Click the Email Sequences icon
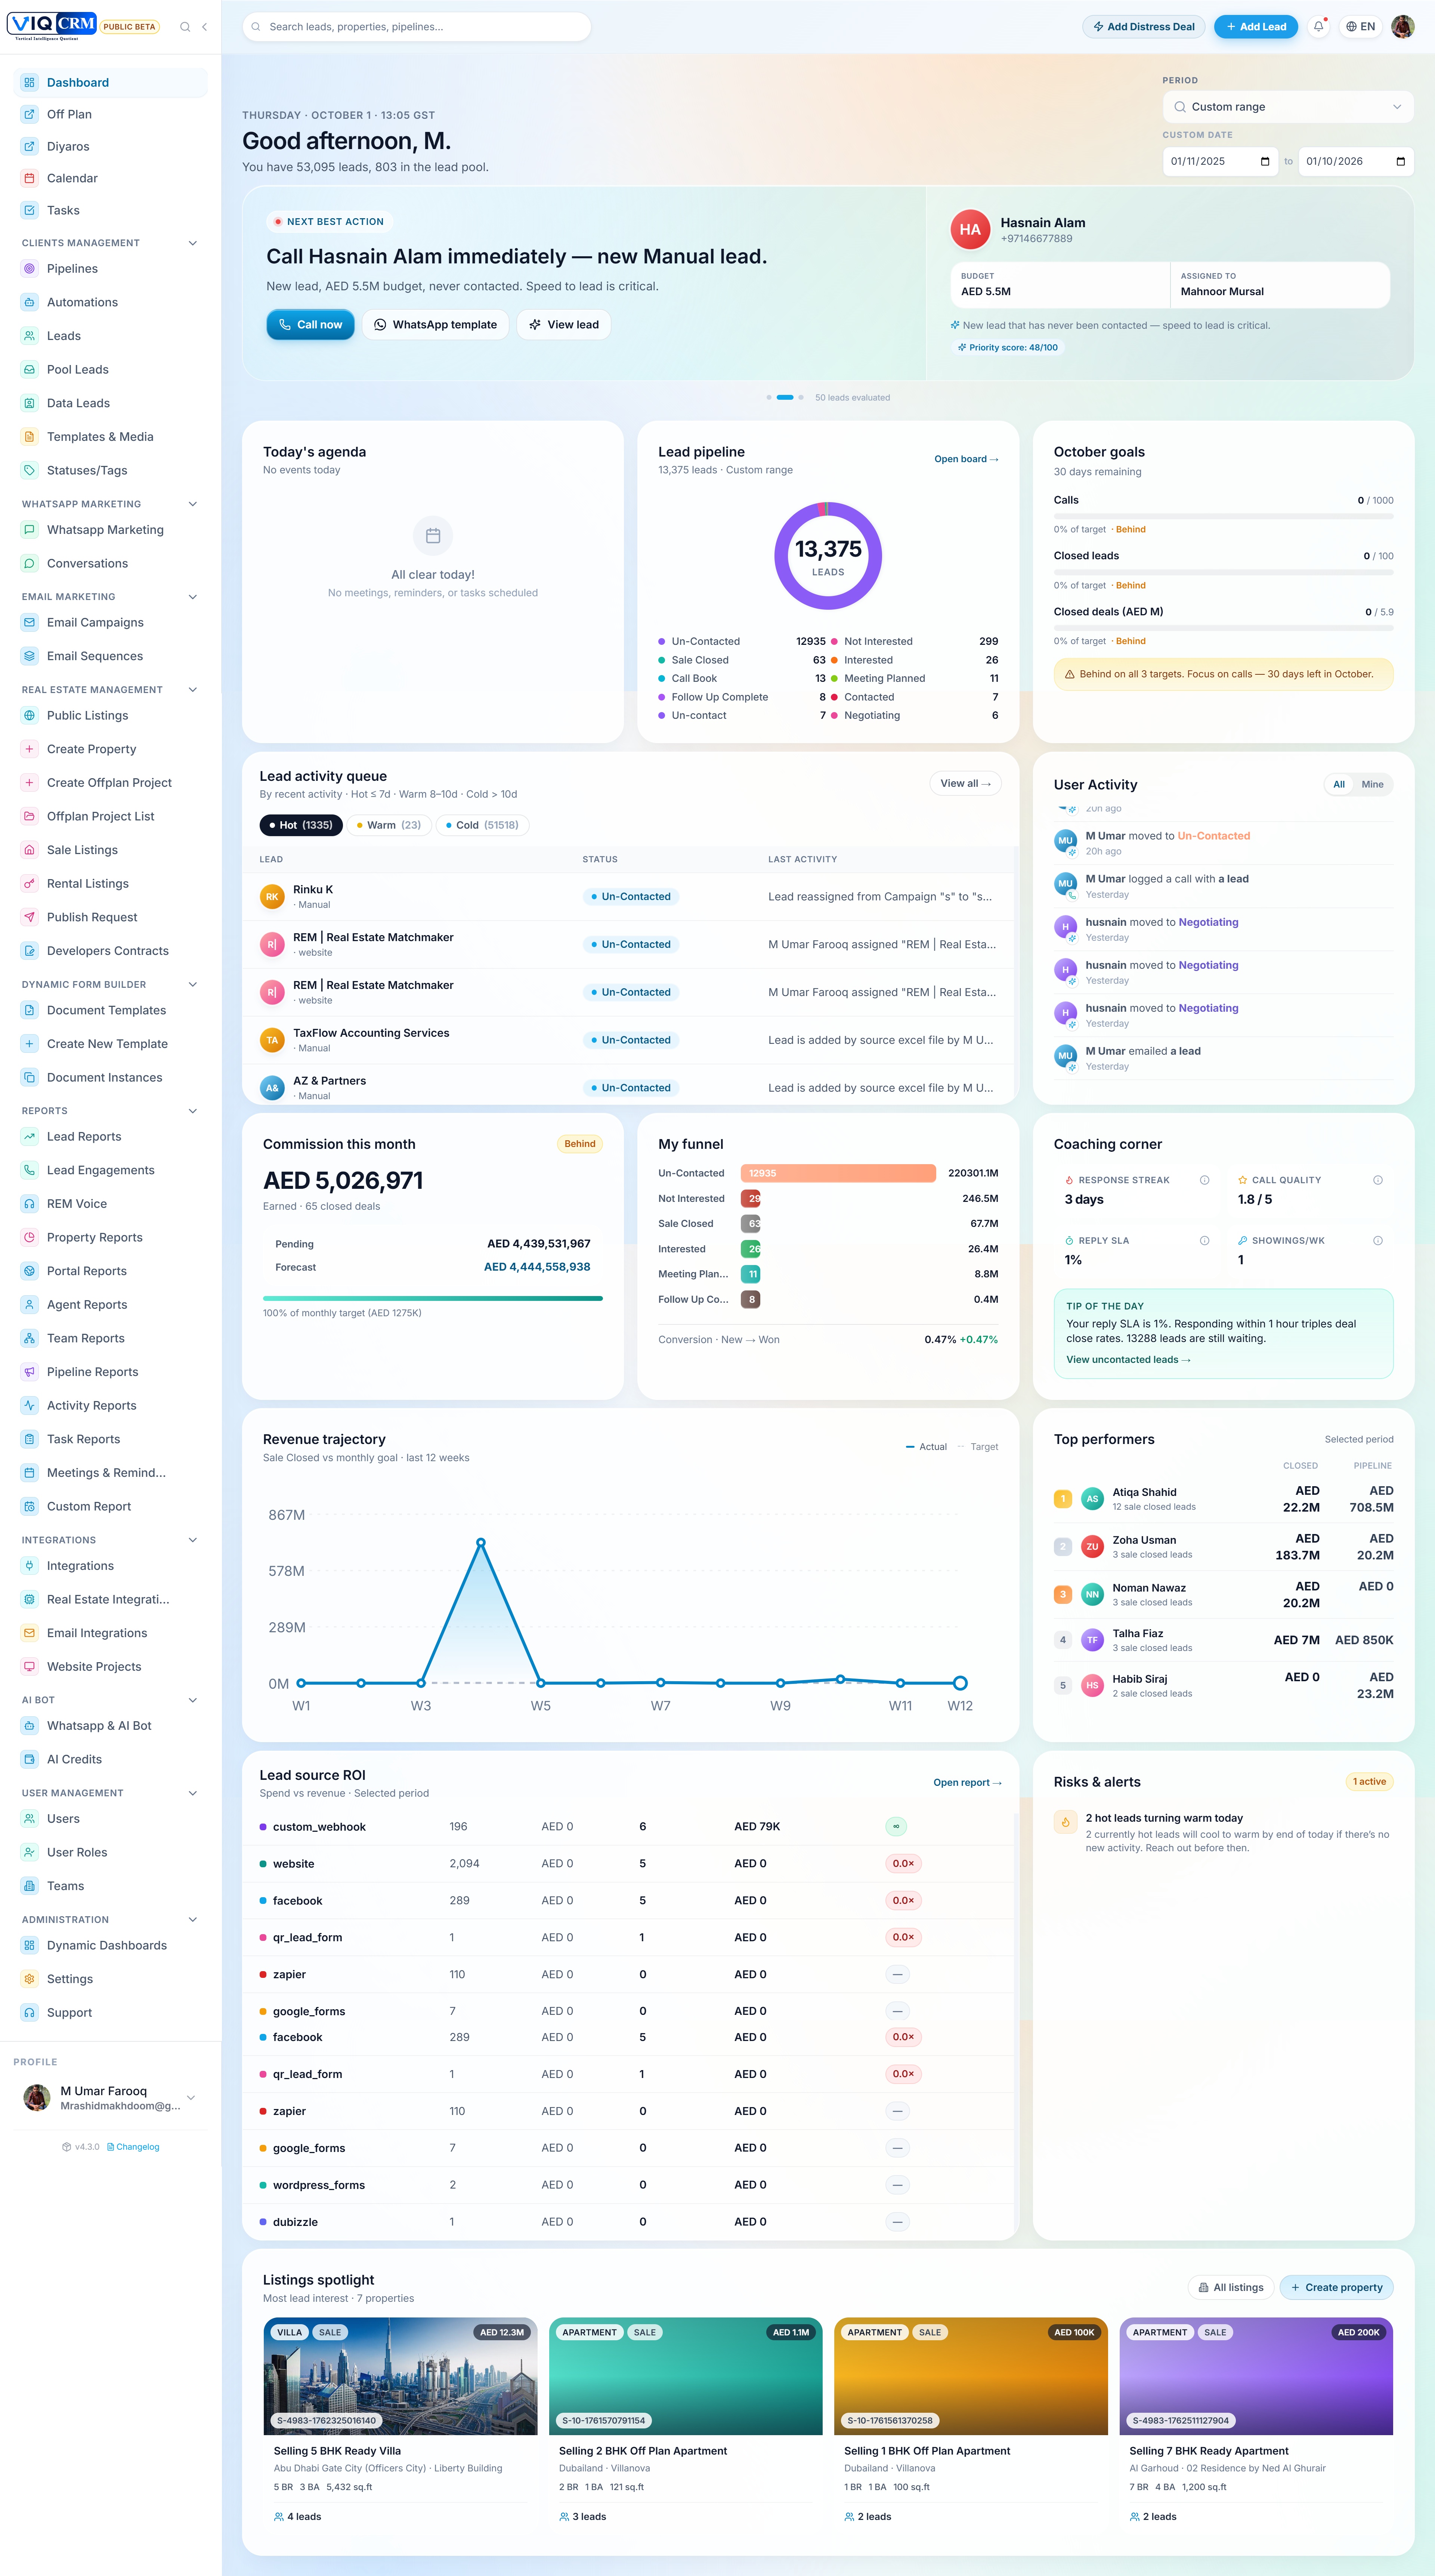Image resolution: width=1435 pixels, height=2576 pixels. pos(29,656)
